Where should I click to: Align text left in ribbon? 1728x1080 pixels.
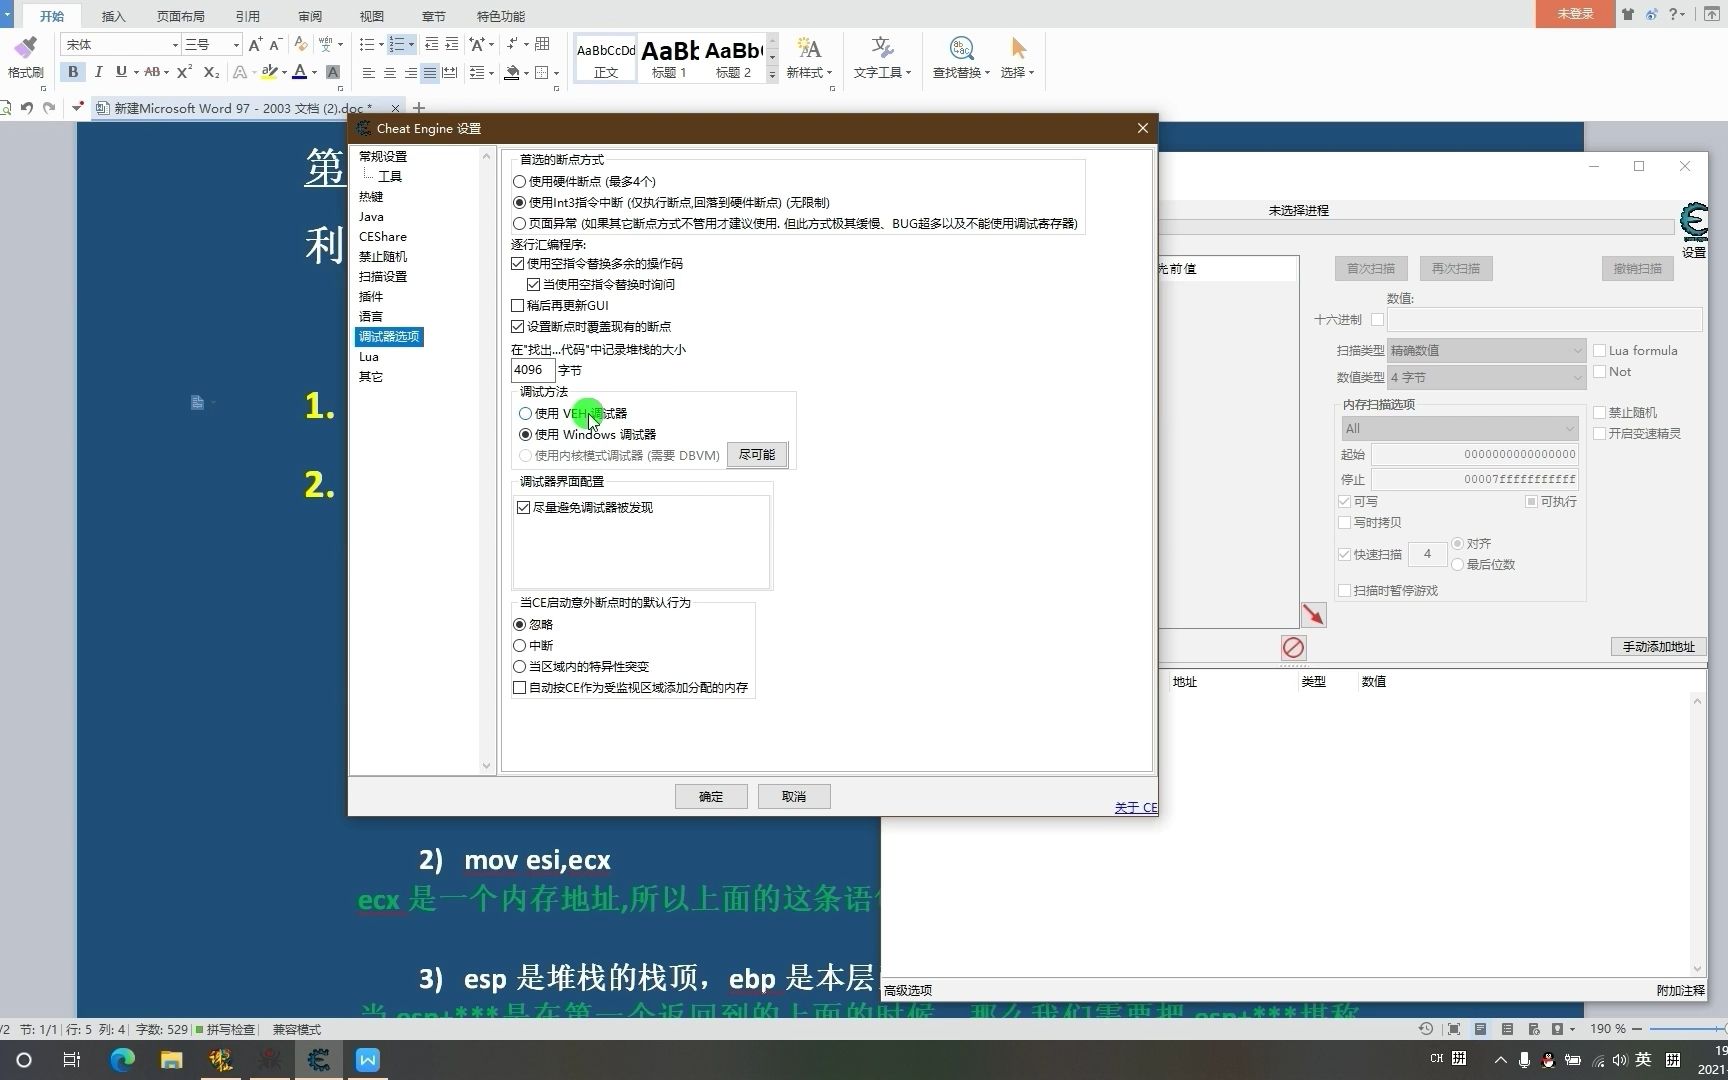coord(368,72)
